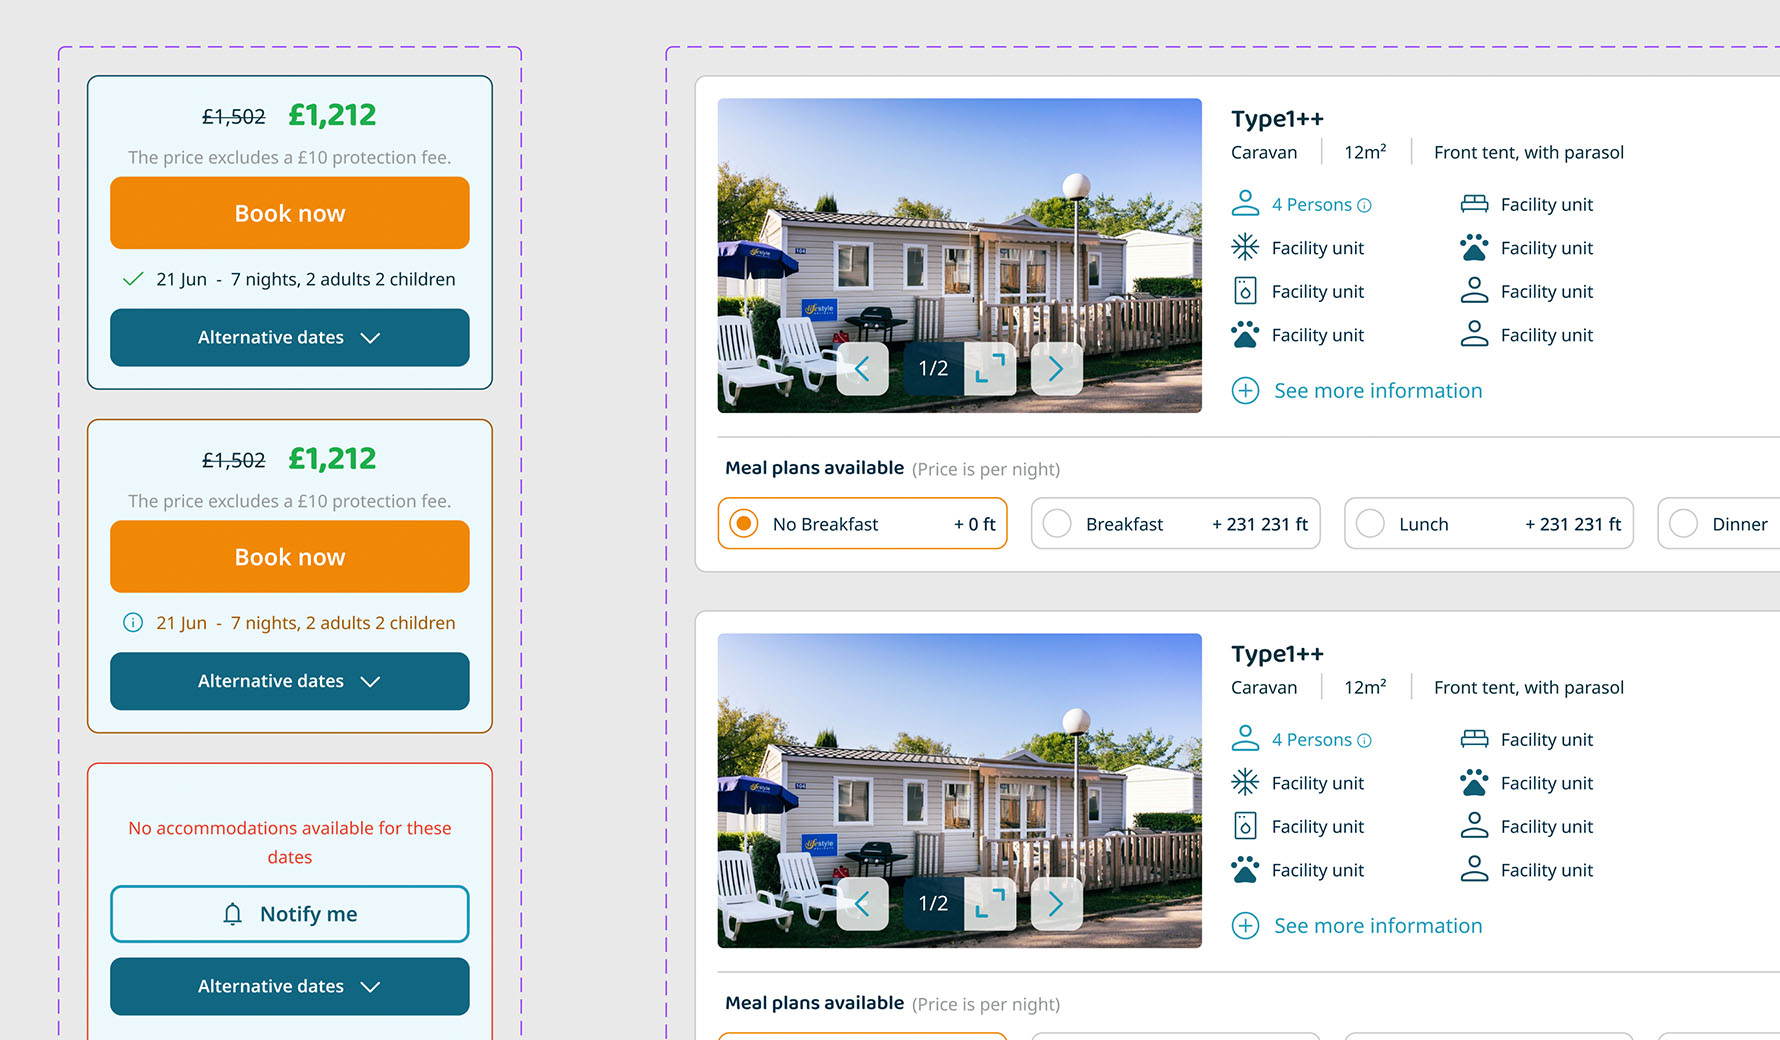The image size is (1780, 1040).
Task: Click the bell icon in Notify me
Action: [233, 914]
